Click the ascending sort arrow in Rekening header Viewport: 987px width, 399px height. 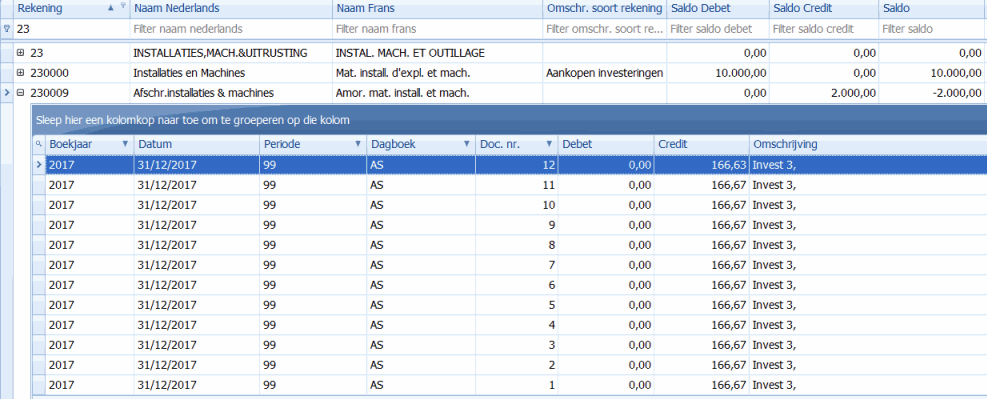point(111,7)
